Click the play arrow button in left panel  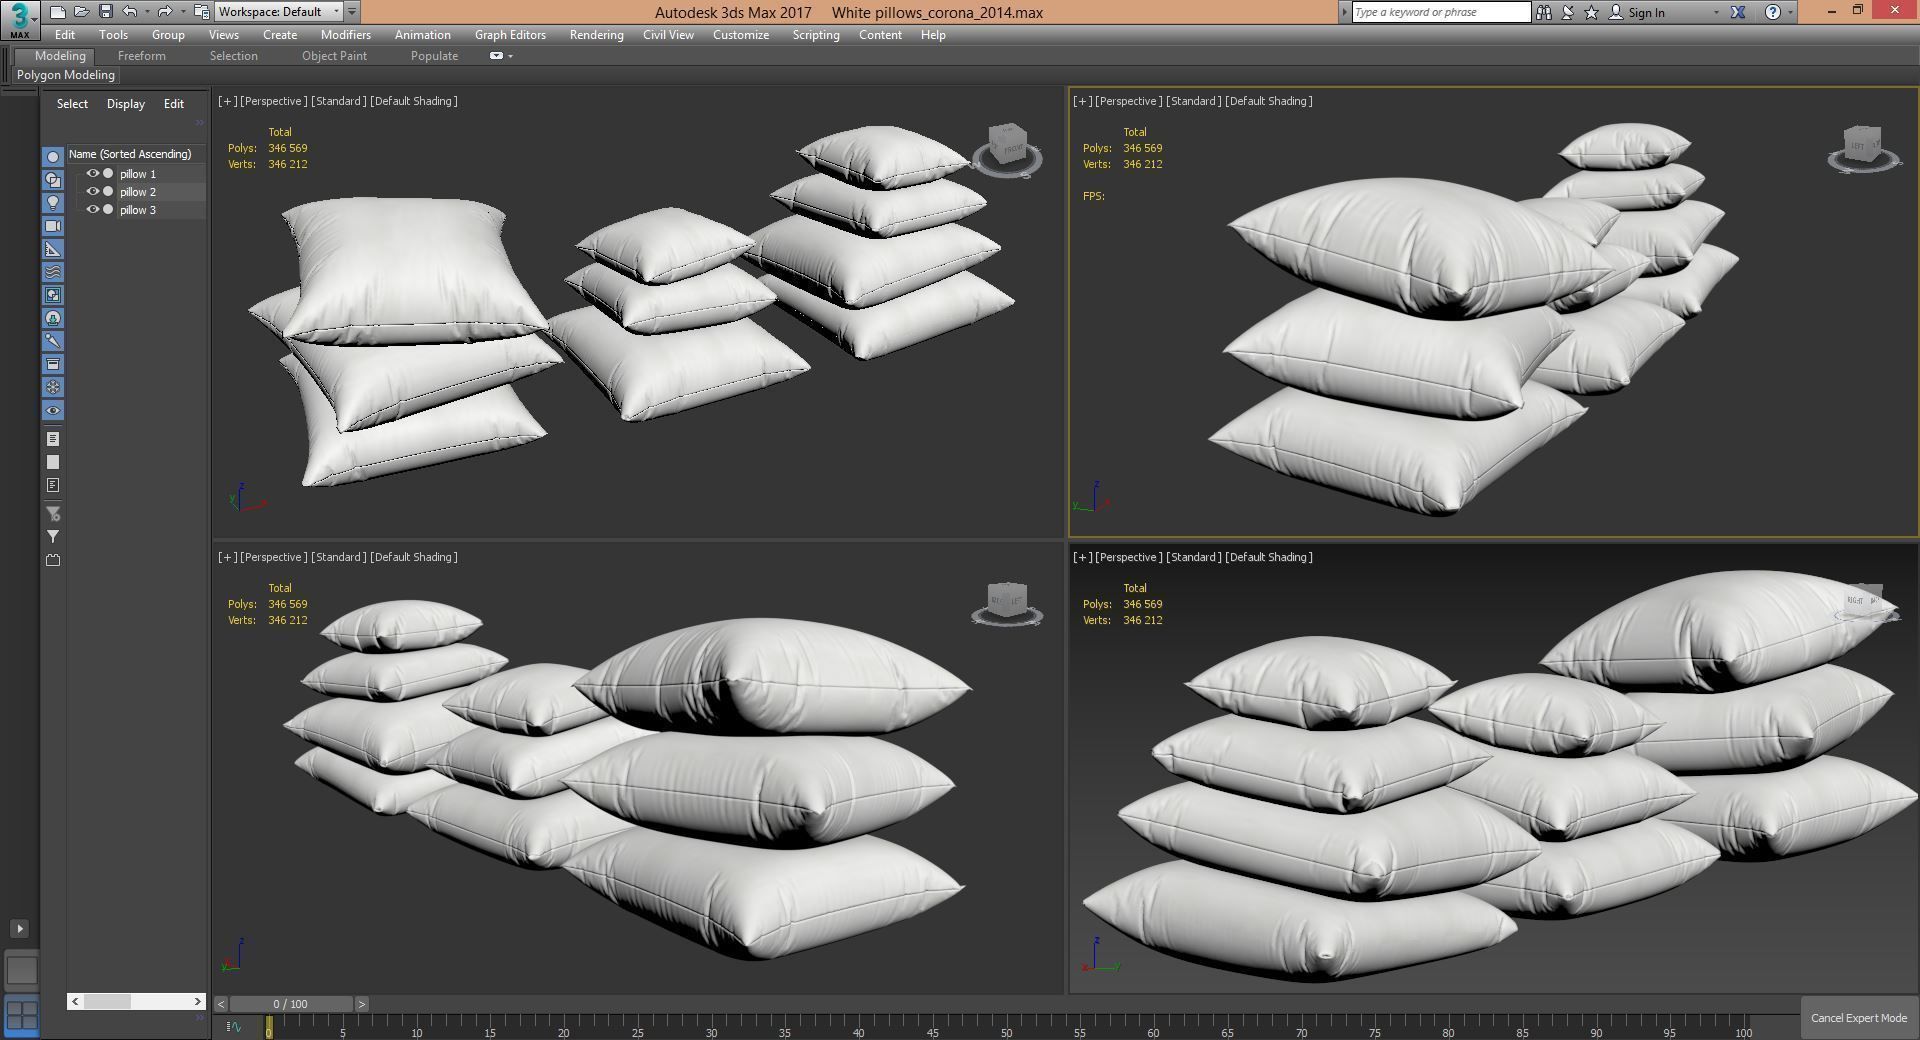pos(19,929)
